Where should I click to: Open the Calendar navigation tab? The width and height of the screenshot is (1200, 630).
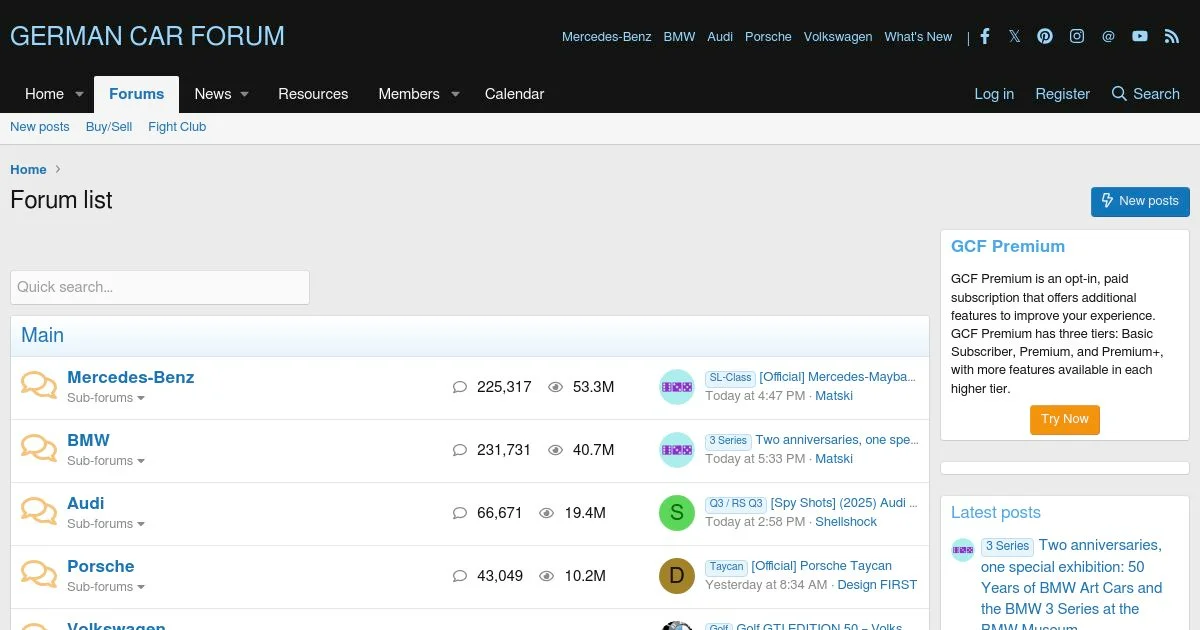[514, 94]
